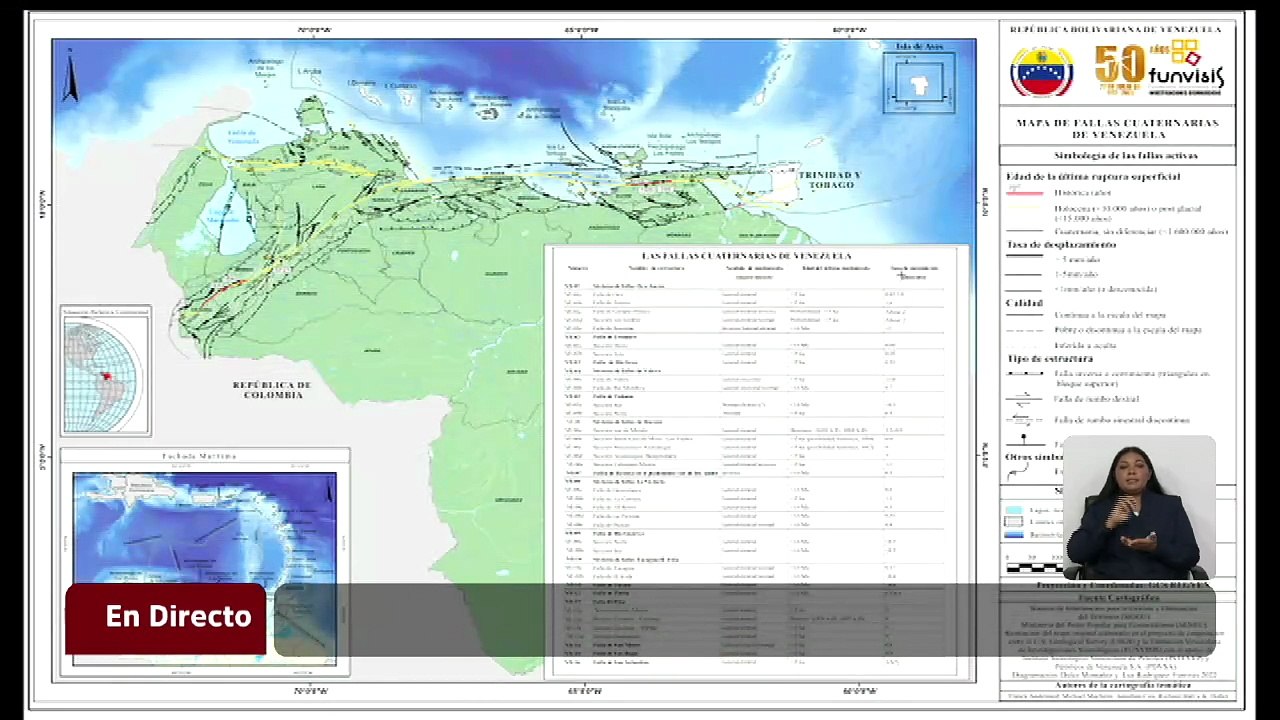Viewport: 1280px width, 720px height.
Task: Click the white legend swatch between the blue ones
Action: point(1013,522)
